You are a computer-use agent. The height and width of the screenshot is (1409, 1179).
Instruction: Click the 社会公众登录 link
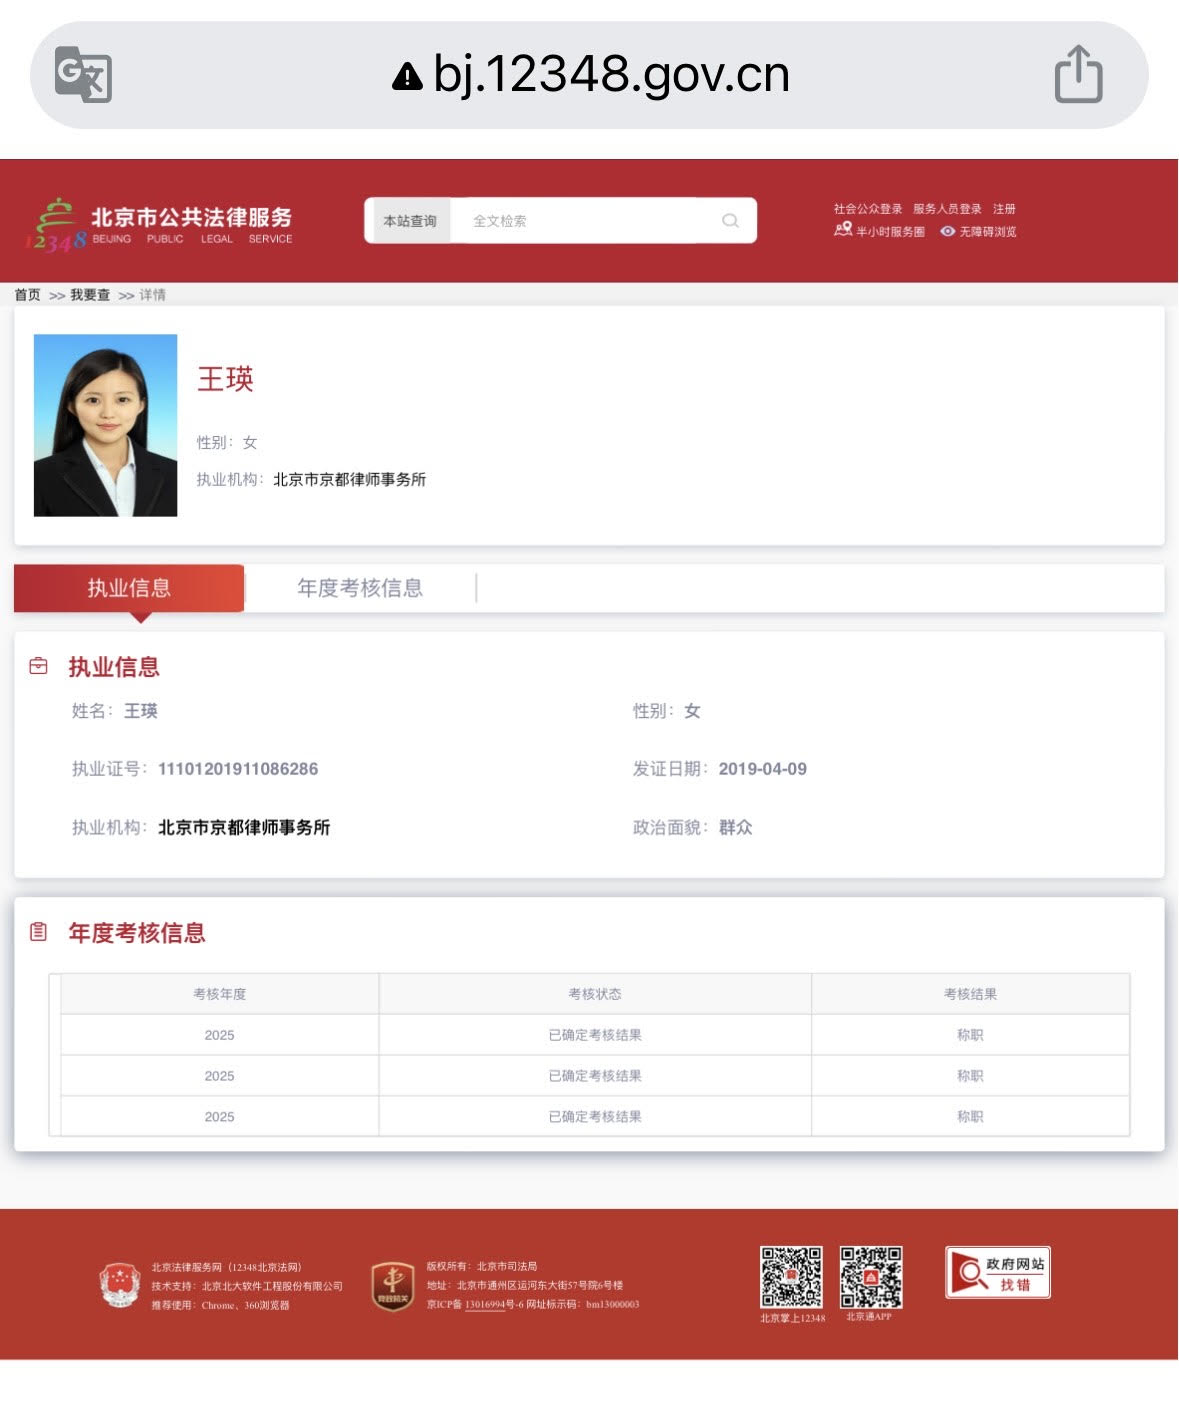point(867,209)
